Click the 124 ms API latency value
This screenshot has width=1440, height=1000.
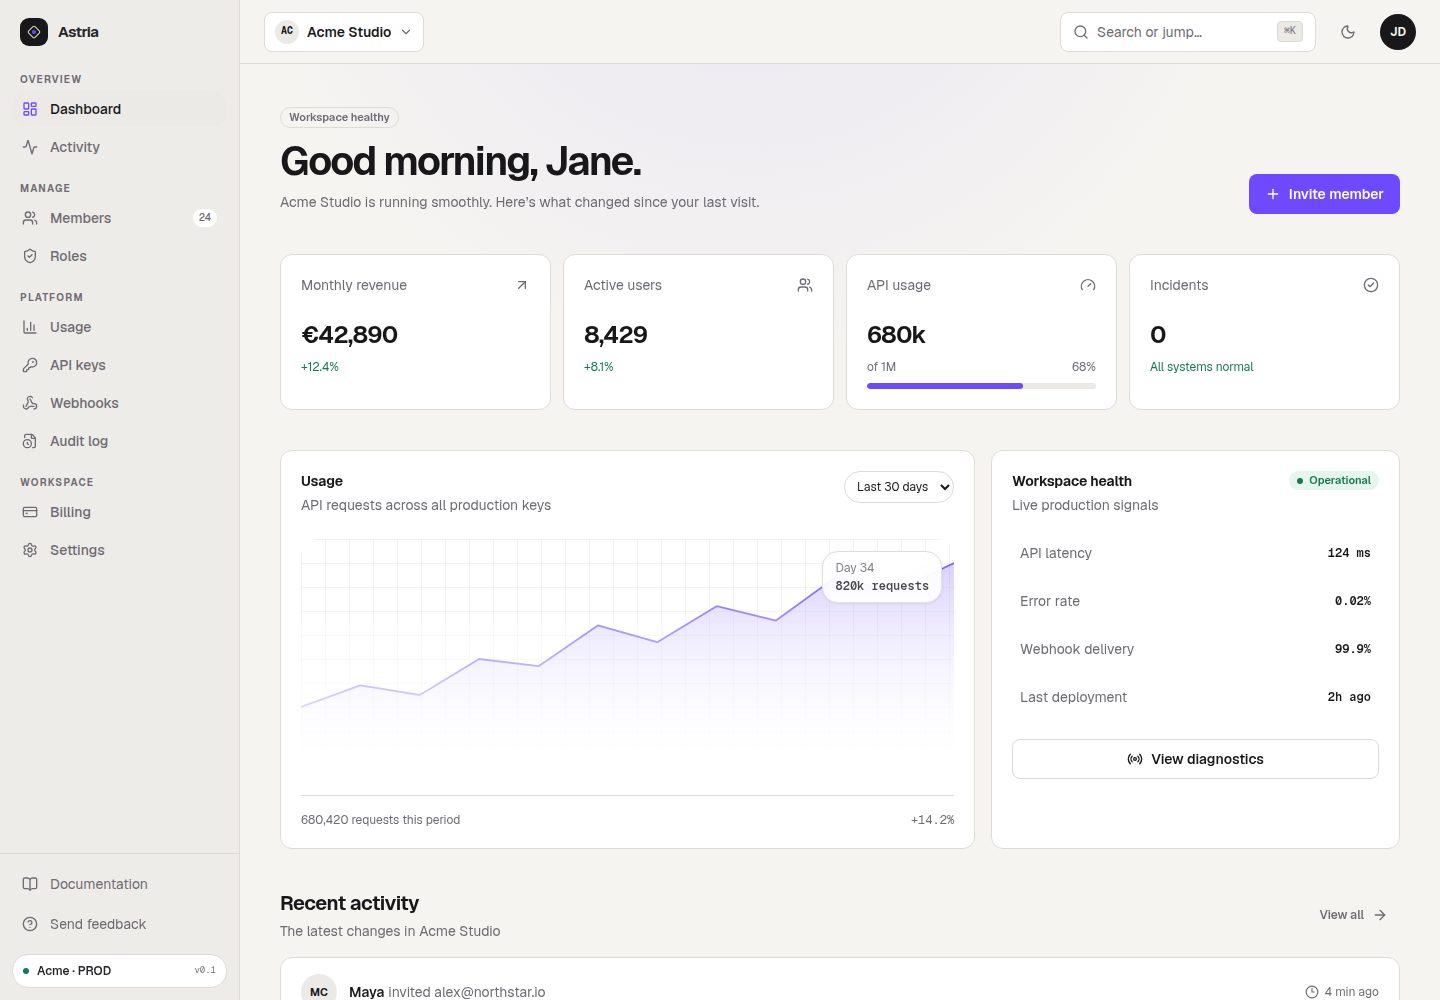1349,553
